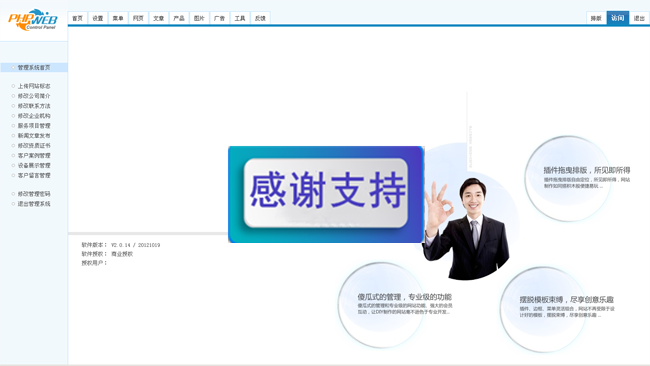Open the 首页 tab in top navigation
650x366 pixels.
(78, 18)
